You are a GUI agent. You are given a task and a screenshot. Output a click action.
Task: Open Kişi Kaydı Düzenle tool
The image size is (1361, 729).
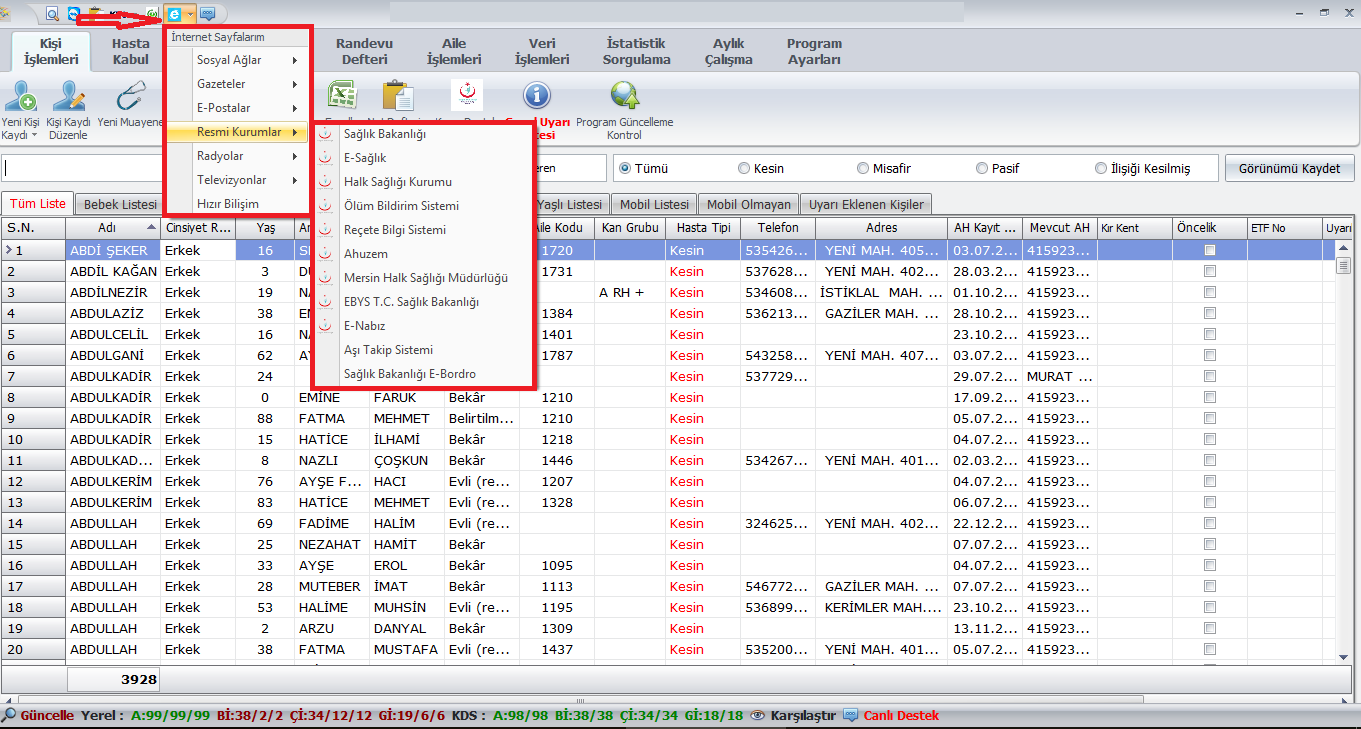[69, 98]
